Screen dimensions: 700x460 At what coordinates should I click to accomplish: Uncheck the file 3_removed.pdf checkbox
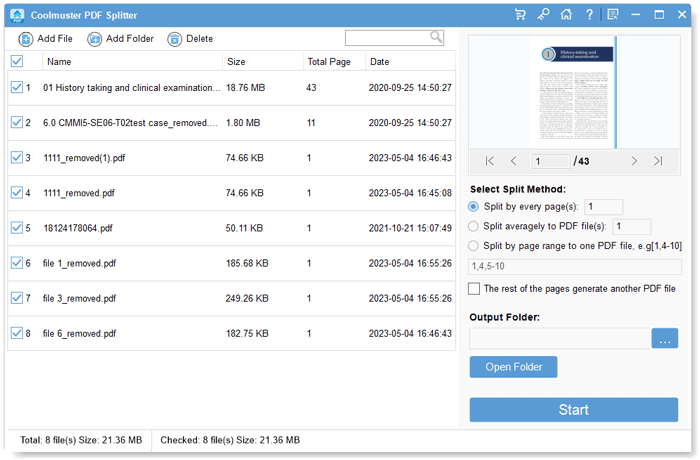[17, 298]
